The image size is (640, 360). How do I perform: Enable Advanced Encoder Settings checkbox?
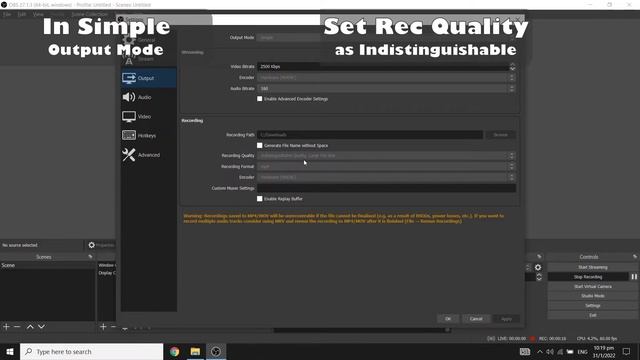pos(260,99)
